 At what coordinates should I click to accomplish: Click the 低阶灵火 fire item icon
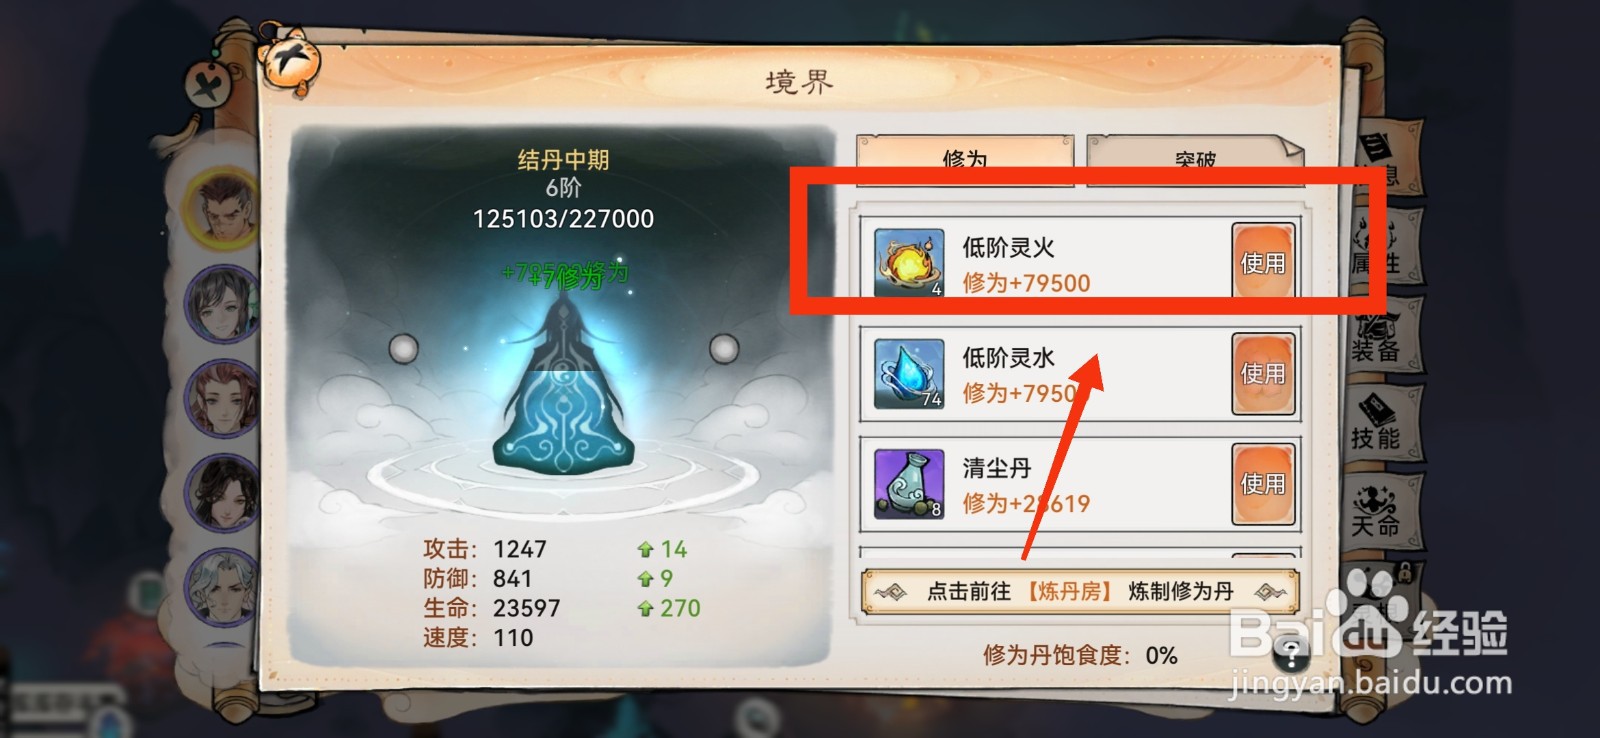(909, 263)
